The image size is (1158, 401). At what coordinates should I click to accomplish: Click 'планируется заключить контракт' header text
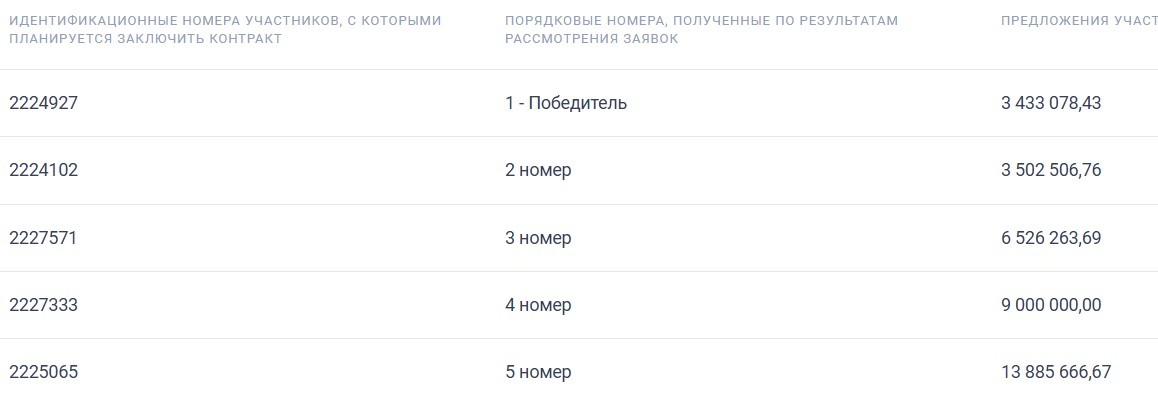pos(145,38)
